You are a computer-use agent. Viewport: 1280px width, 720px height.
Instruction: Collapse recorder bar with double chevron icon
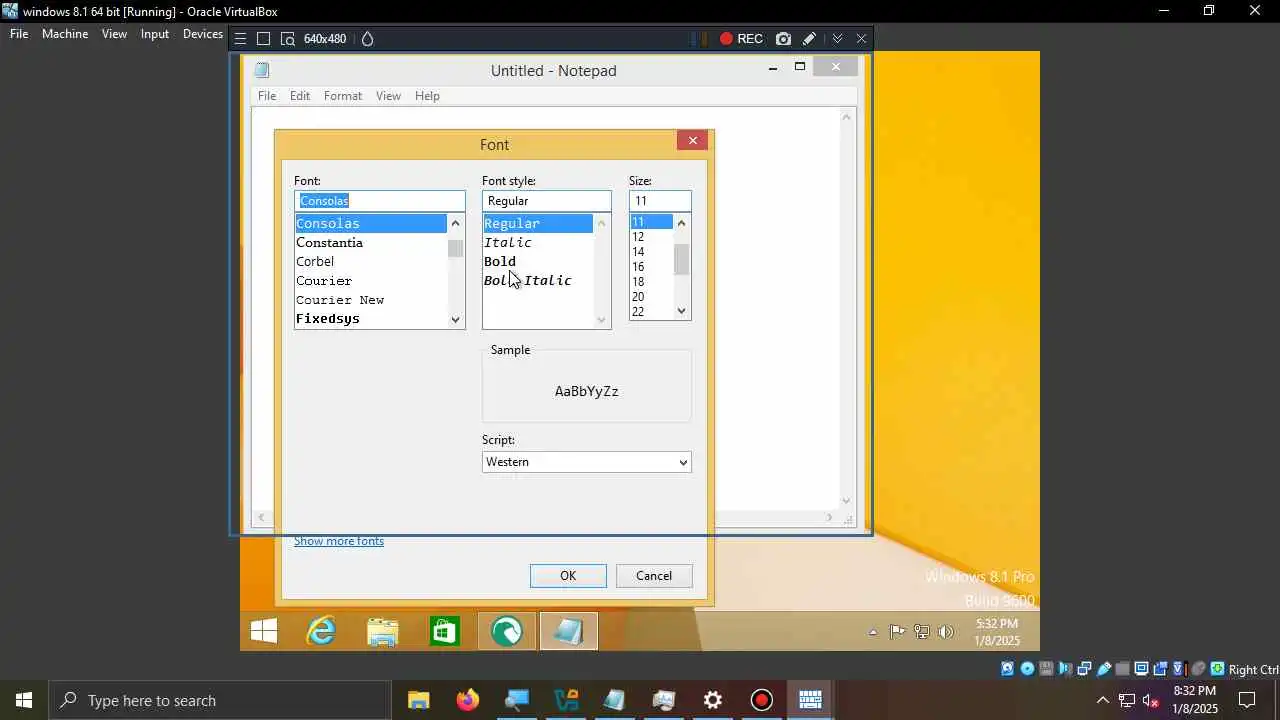837,39
